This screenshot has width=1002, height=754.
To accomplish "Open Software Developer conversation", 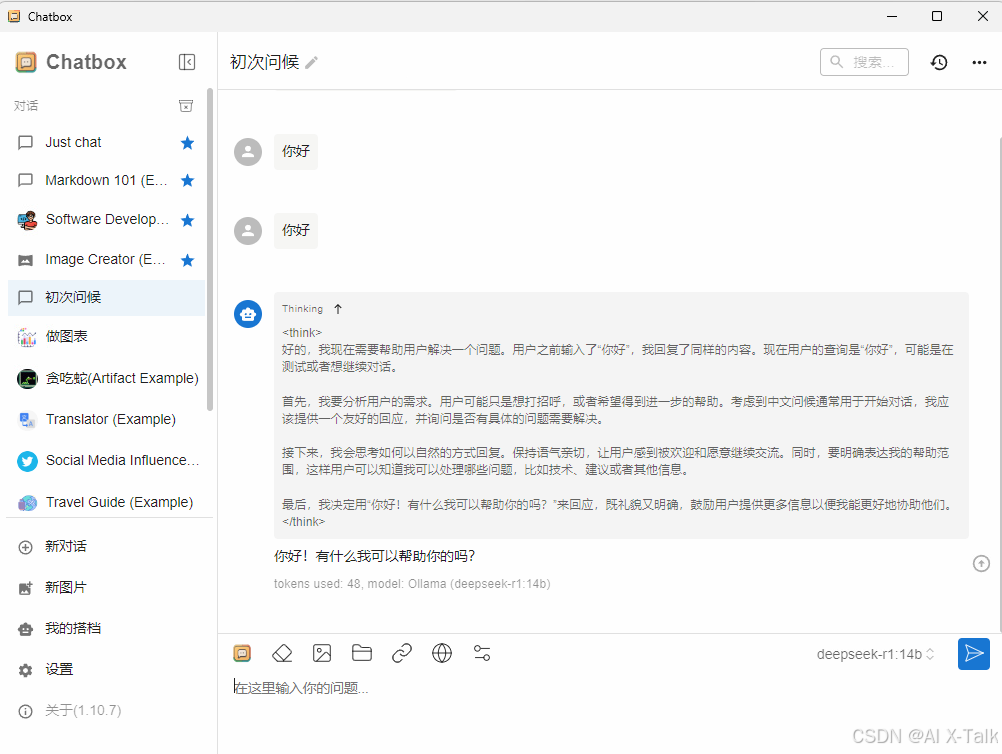I will [x=106, y=220].
